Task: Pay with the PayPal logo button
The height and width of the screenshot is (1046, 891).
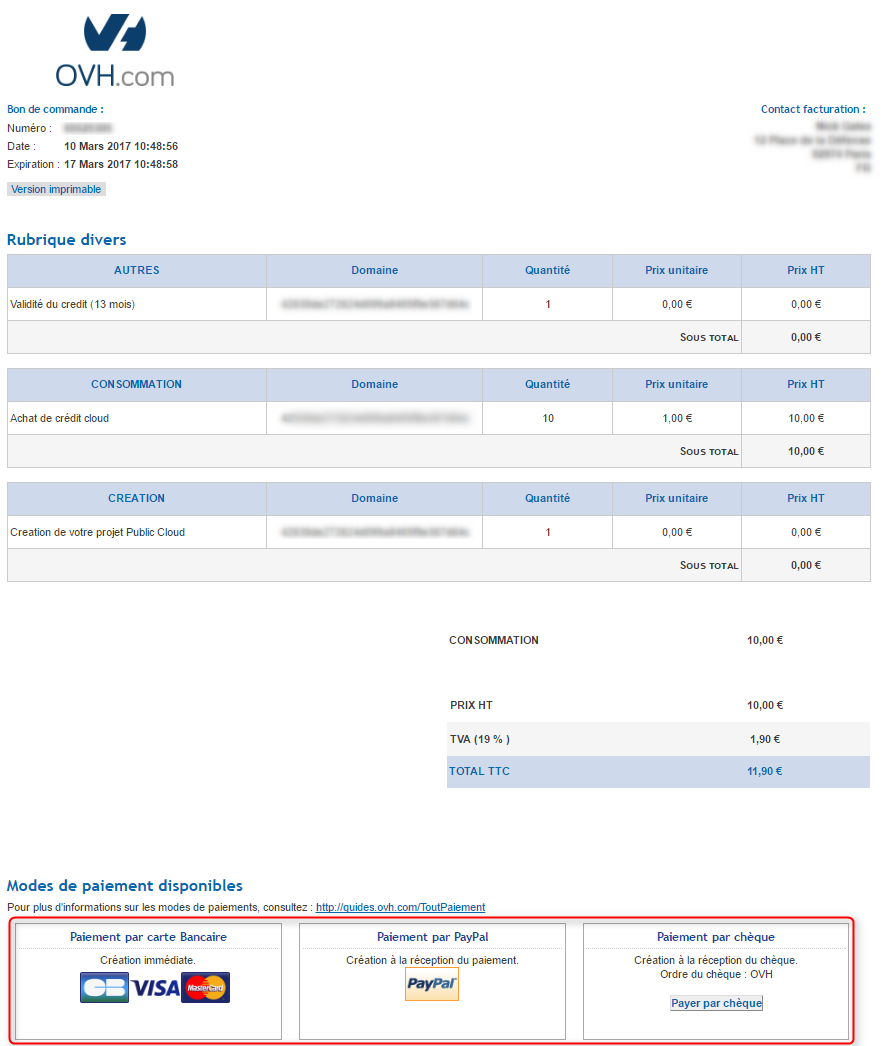Action: [431, 984]
